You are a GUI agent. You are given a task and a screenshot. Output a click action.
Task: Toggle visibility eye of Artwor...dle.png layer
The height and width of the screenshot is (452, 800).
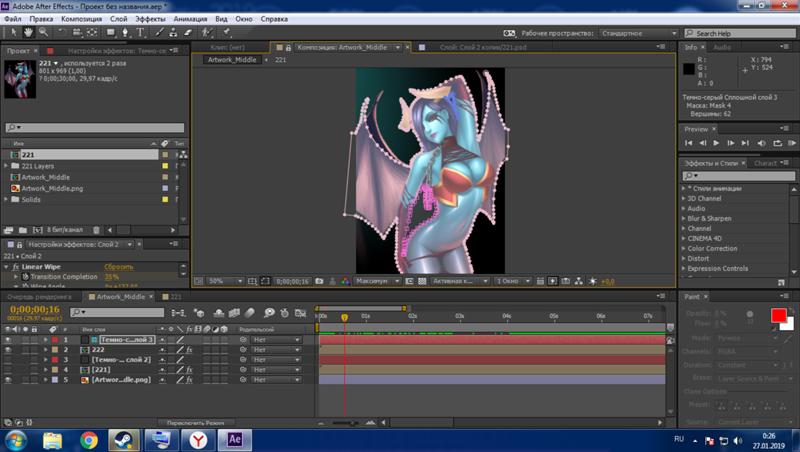click(8, 380)
